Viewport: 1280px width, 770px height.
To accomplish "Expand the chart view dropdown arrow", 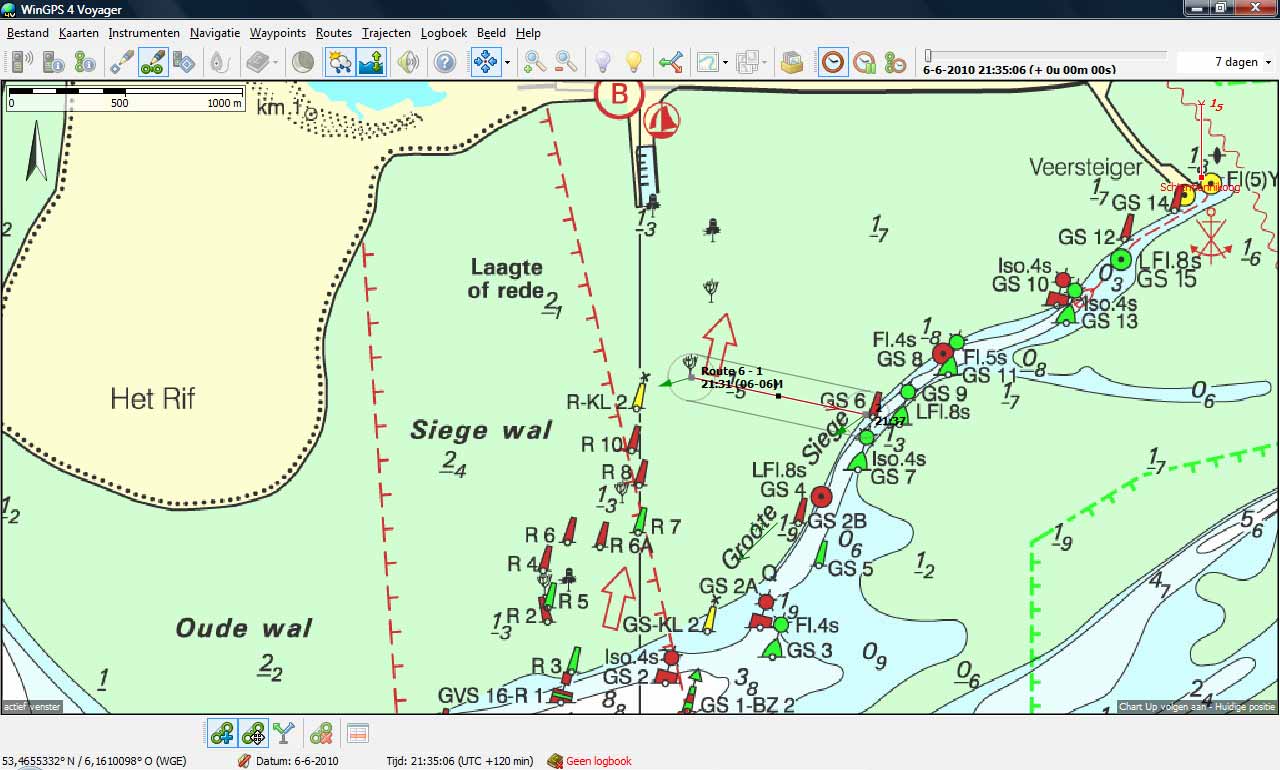I will tap(724, 62).
